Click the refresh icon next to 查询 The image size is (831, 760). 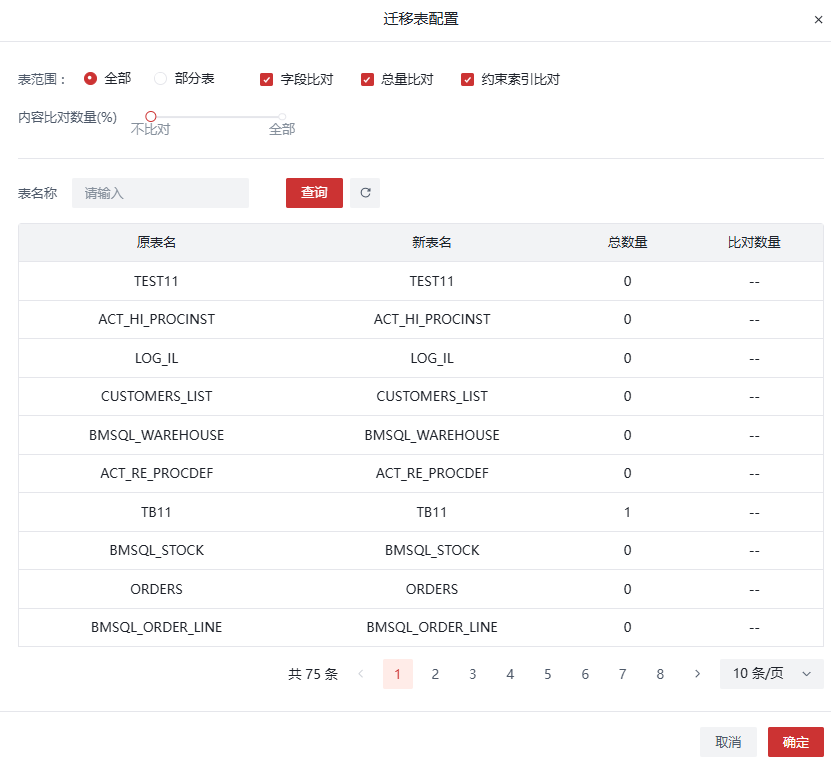point(365,193)
